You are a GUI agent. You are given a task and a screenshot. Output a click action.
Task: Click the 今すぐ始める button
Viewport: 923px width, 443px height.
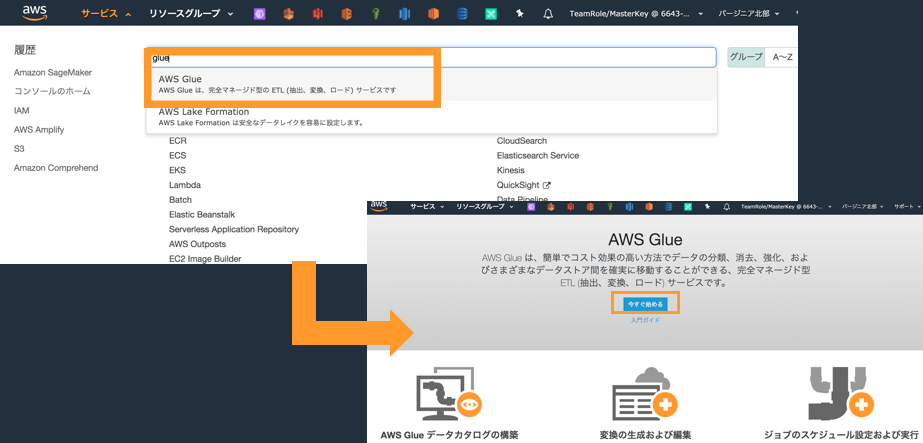[645, 304]
